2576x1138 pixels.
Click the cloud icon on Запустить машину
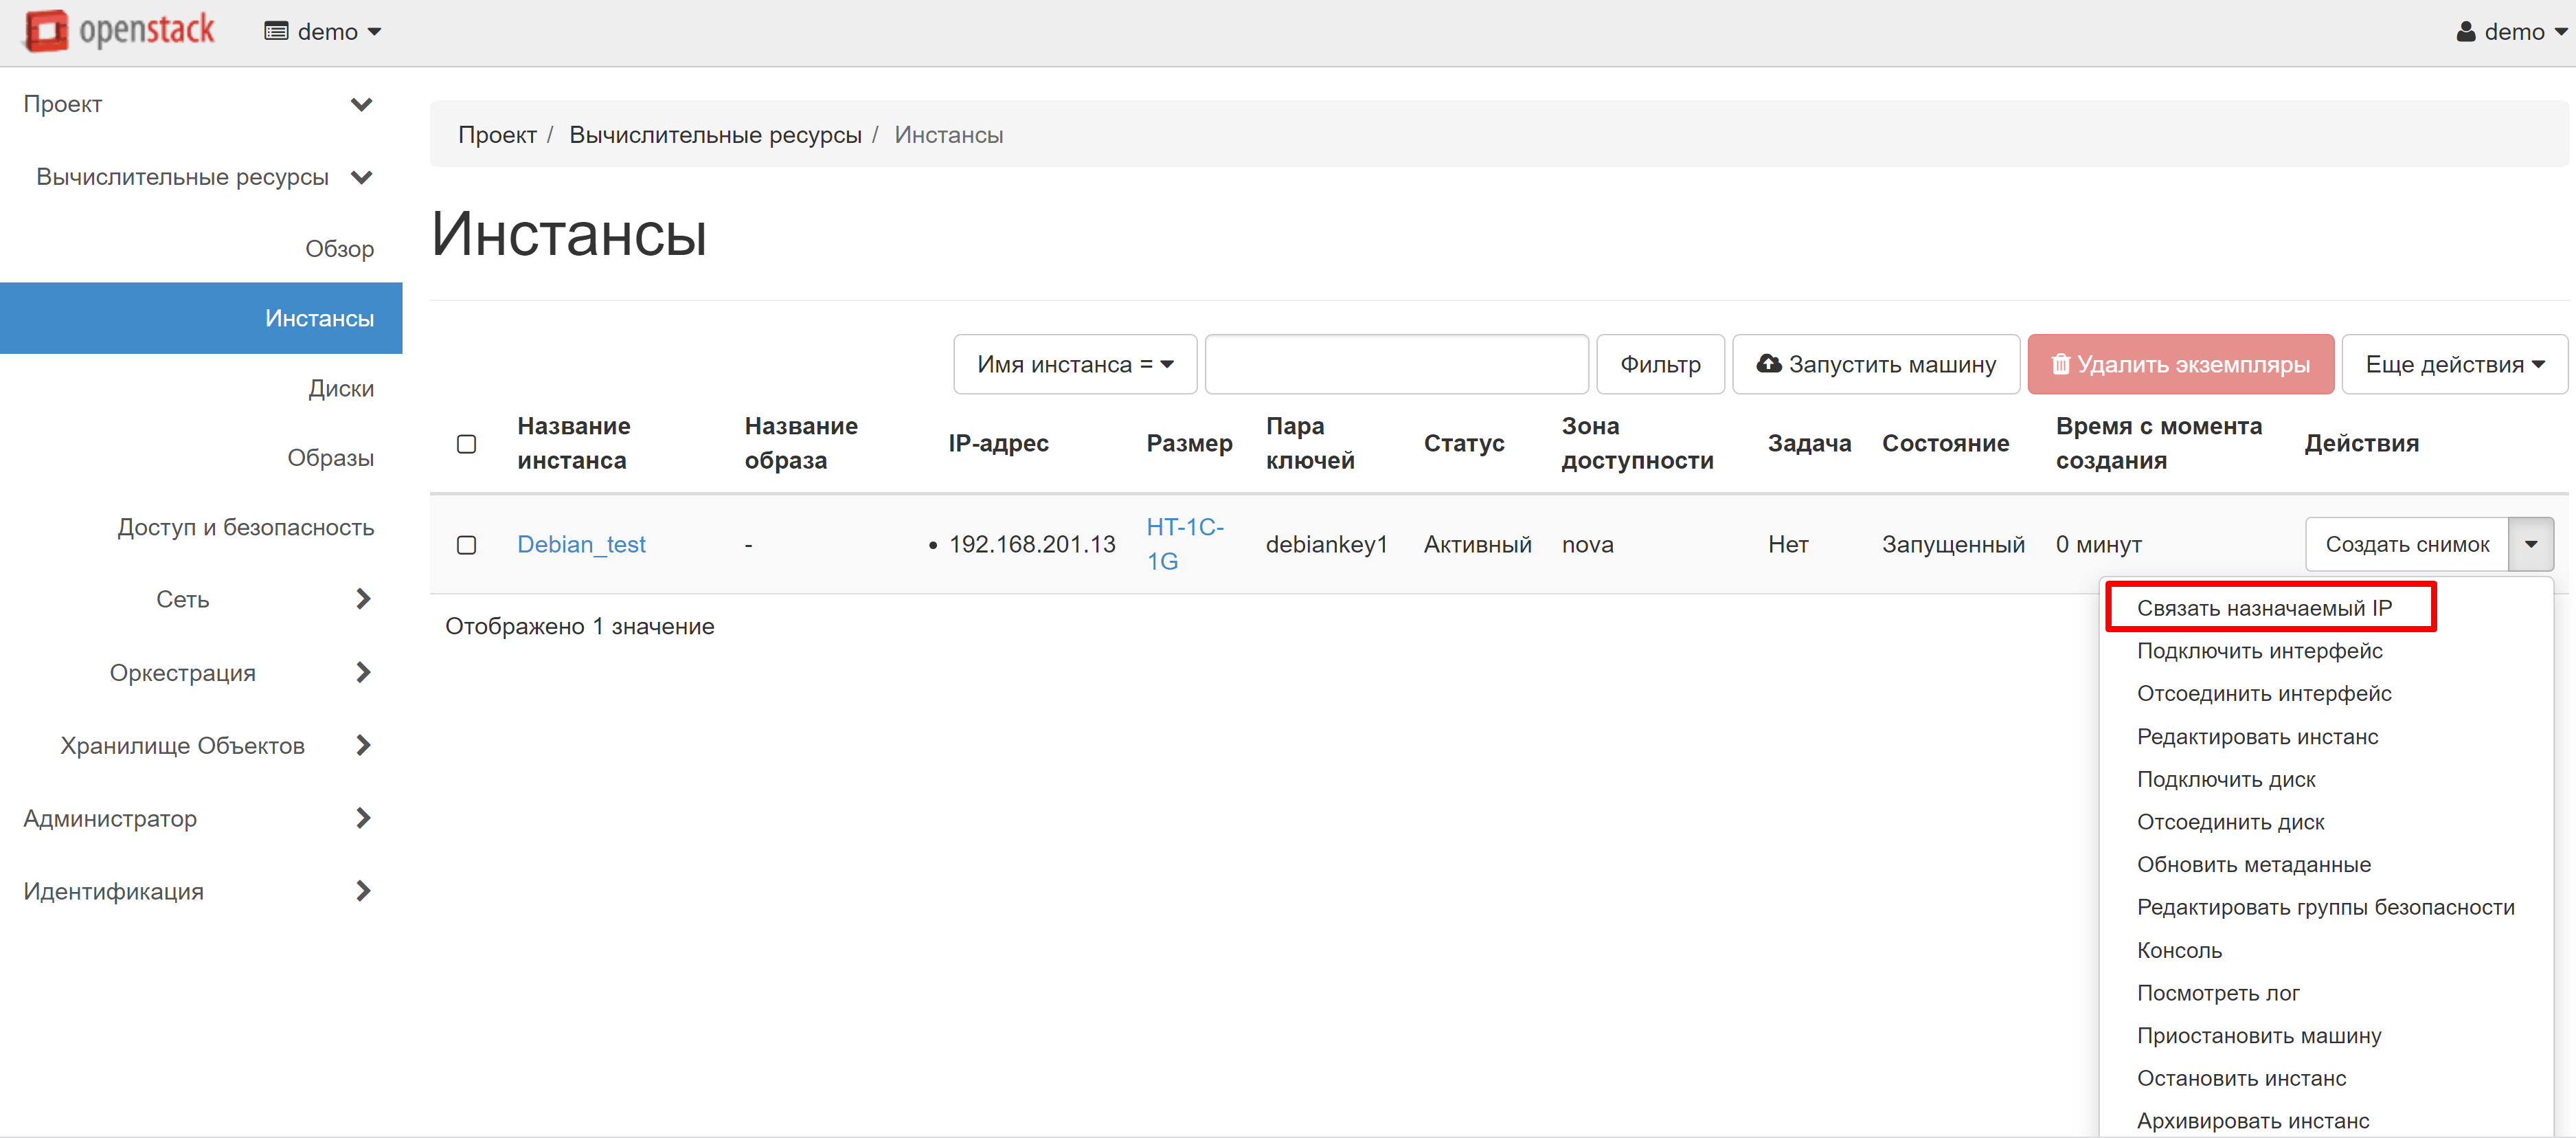coord(1769,364)
